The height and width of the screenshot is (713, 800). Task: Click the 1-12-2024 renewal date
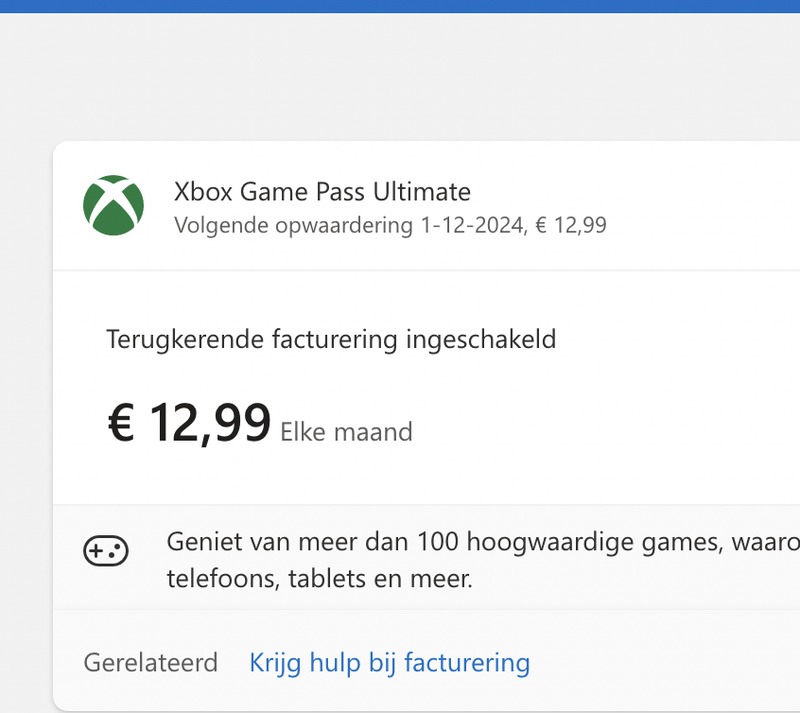tap(472, 225)
